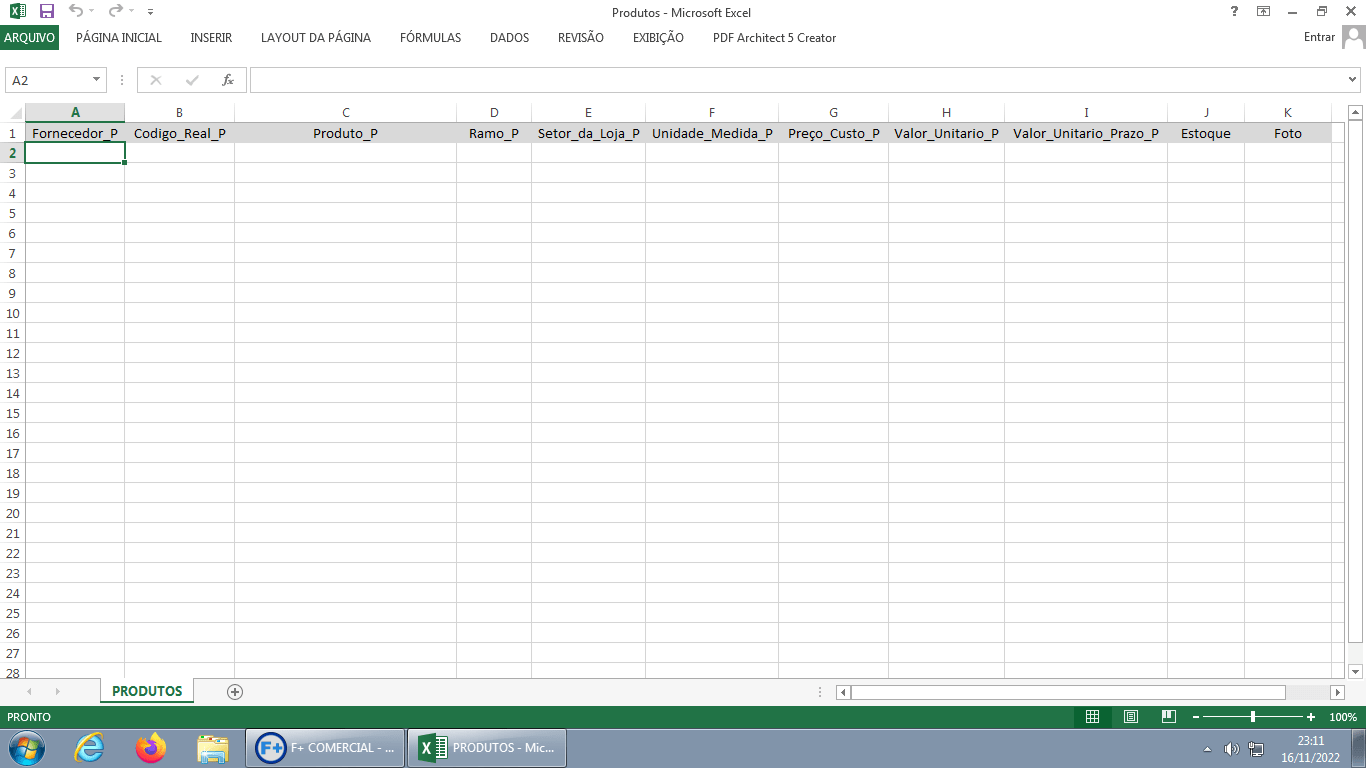Switch to FÓRMULAS ribbon tab
Screen dimensions: 1366x768
(430, 38)
